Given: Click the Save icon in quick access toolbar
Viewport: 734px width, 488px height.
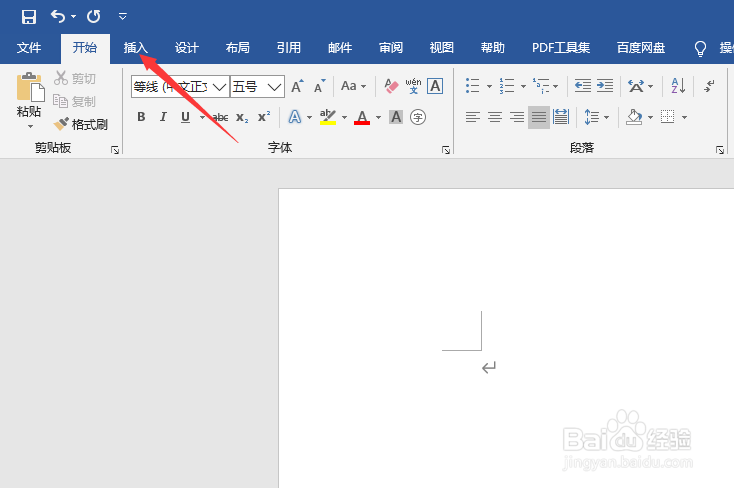Looking at the screenshot, I should tap(29, 17).
